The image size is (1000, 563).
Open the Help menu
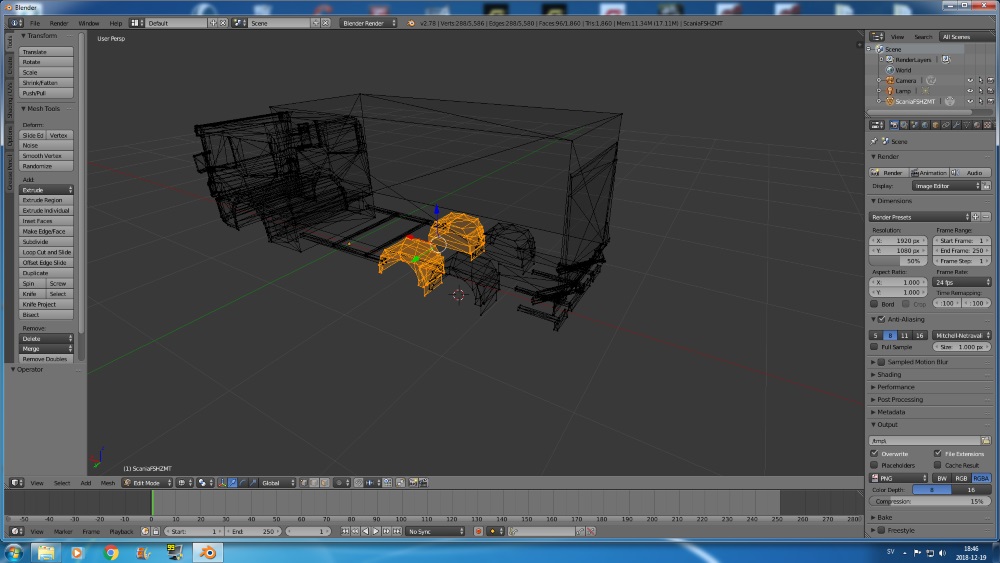click(x=115, y=23)
